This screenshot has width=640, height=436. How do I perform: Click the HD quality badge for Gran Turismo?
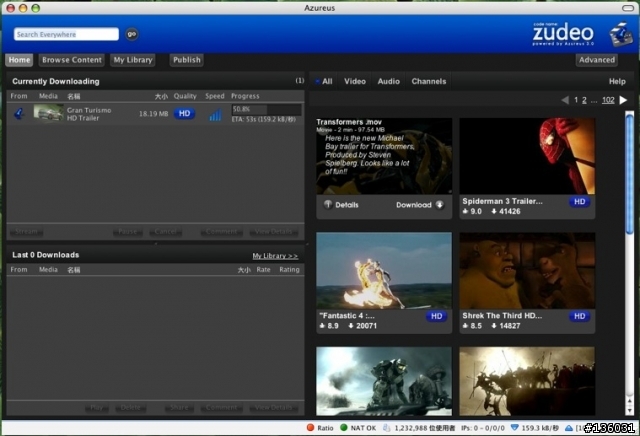tap(184, 113)
